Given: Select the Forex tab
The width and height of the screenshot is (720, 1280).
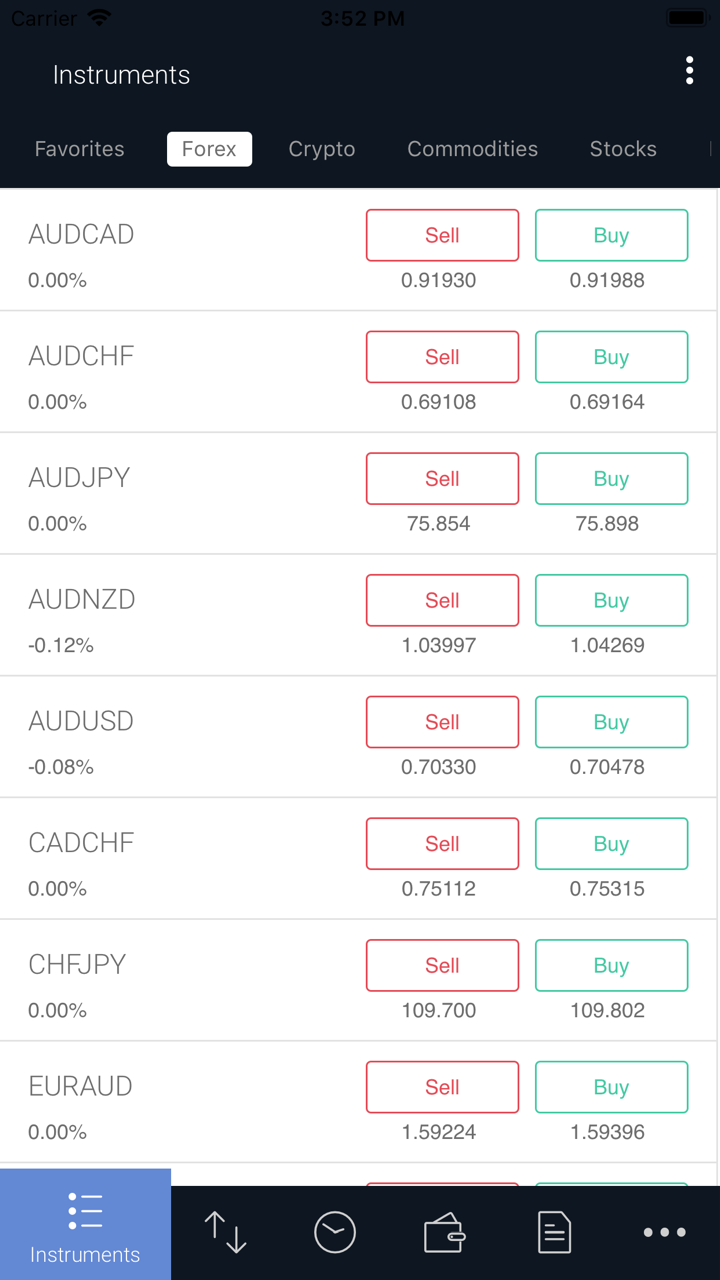Looking at the screenshot, I should pyautogui.click(x=209, y=149).
